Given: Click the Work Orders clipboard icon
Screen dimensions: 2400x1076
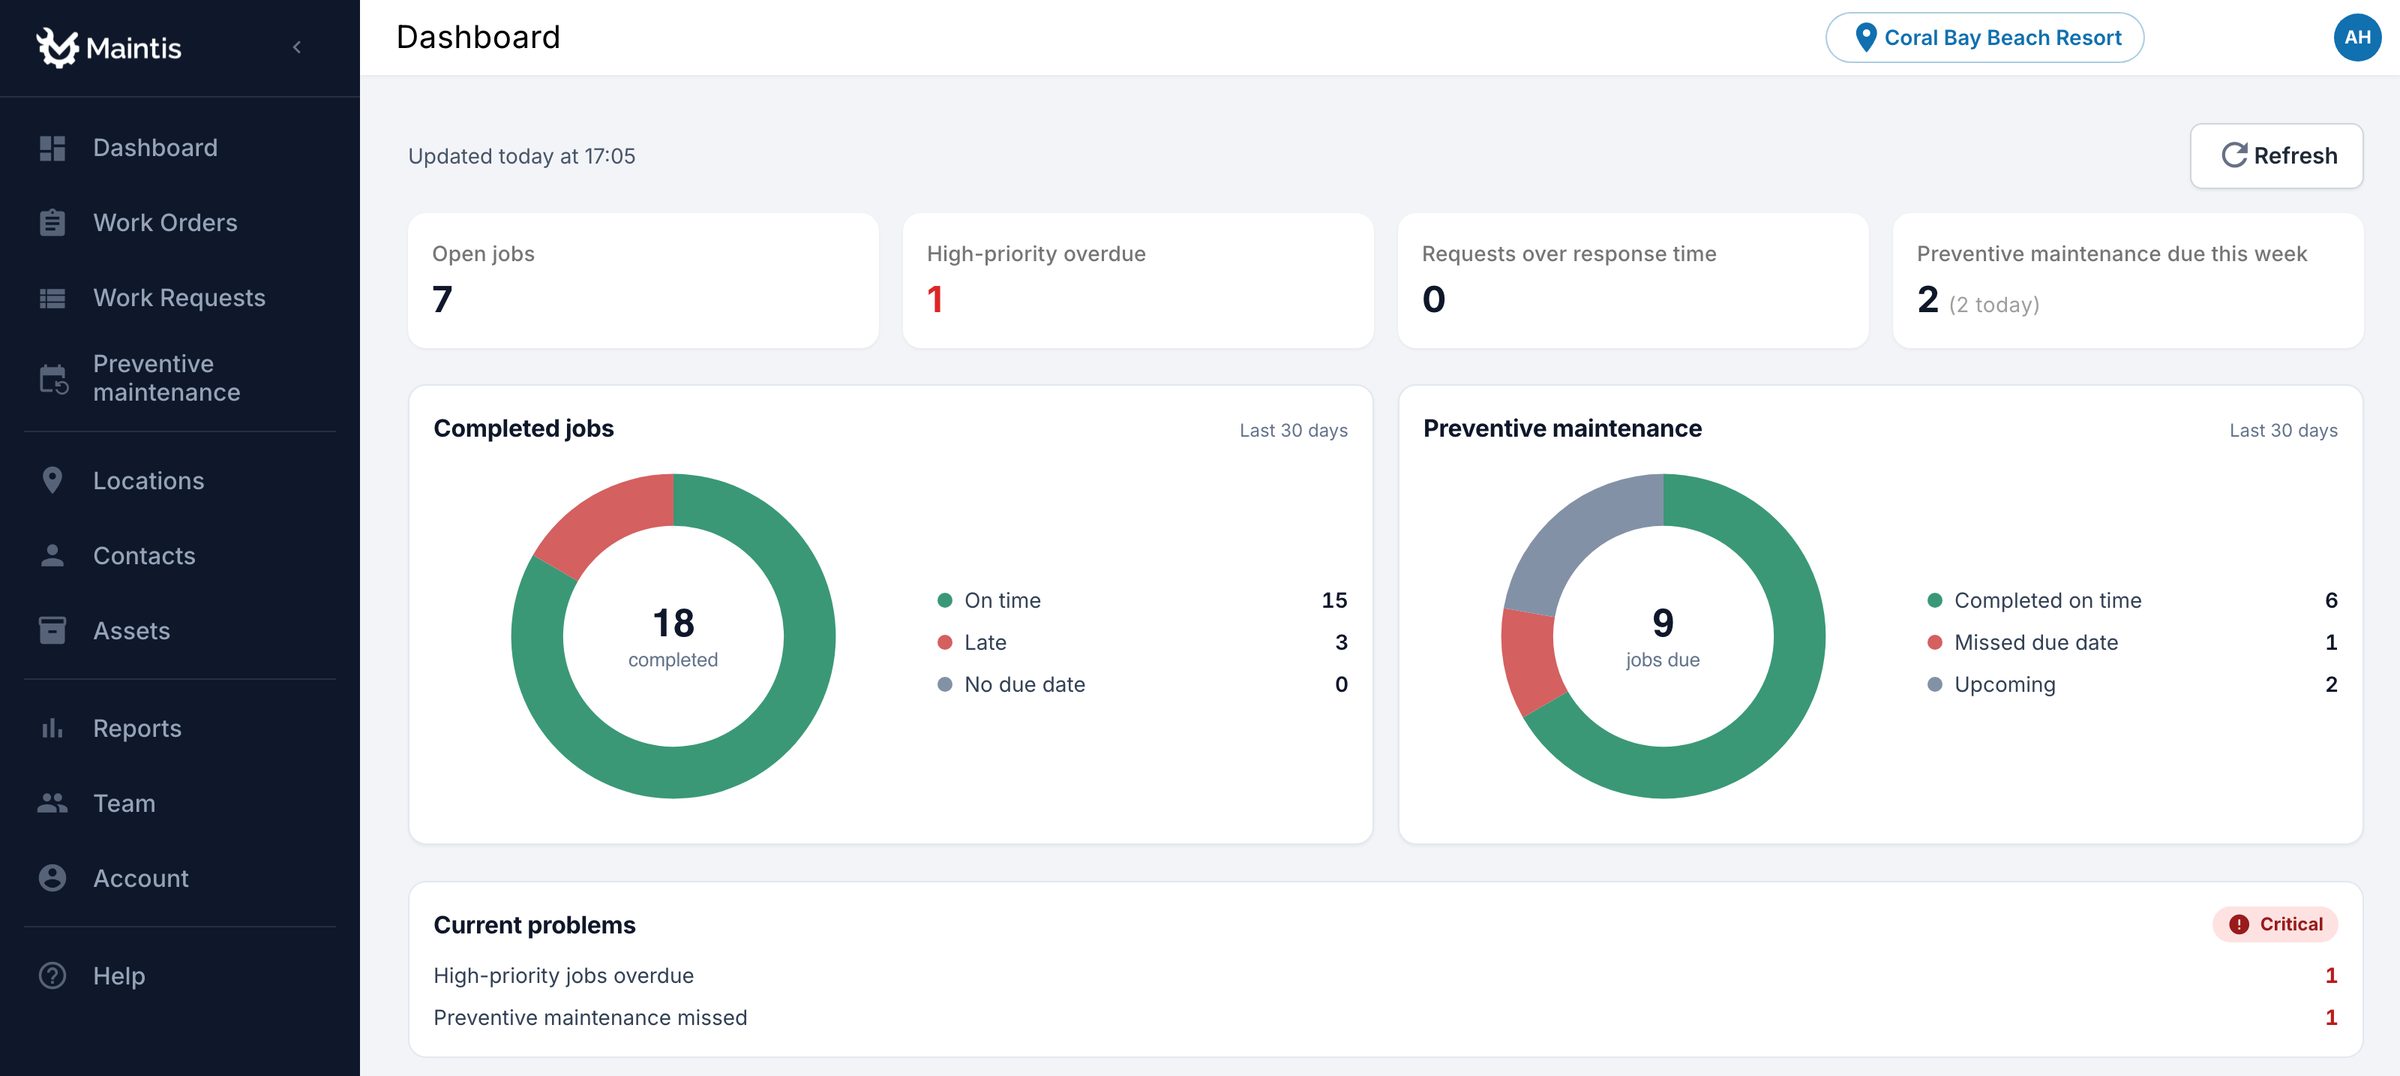Looking at the screenshot, I should [x=52, y=223].
